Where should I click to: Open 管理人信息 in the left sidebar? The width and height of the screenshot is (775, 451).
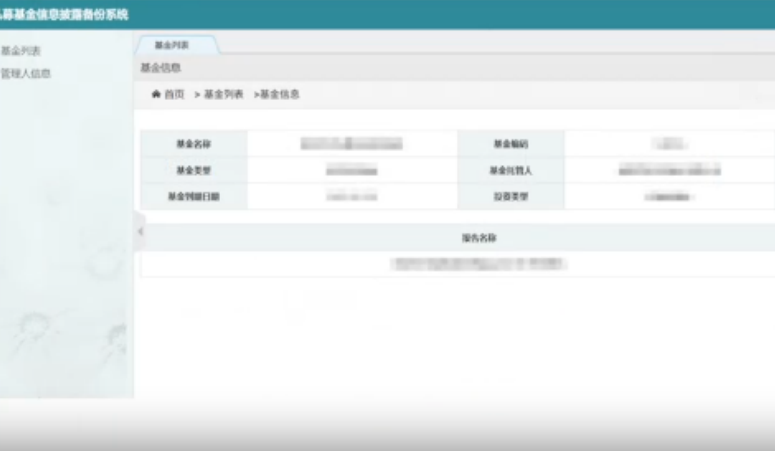click(26, 73)
